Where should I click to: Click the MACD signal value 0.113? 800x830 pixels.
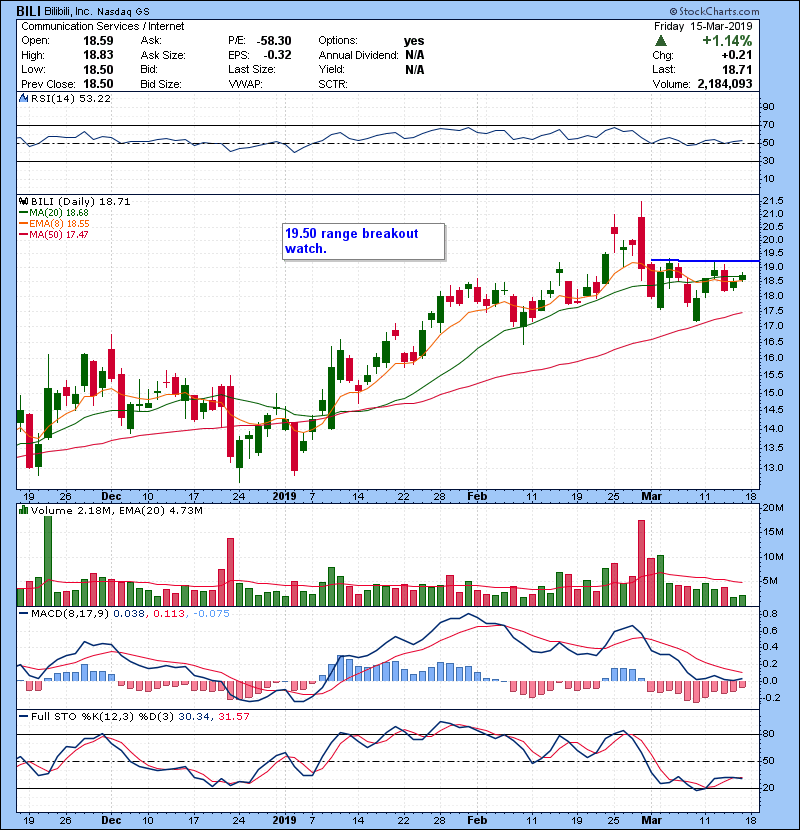pyautogui.click(x=169, y=614)
